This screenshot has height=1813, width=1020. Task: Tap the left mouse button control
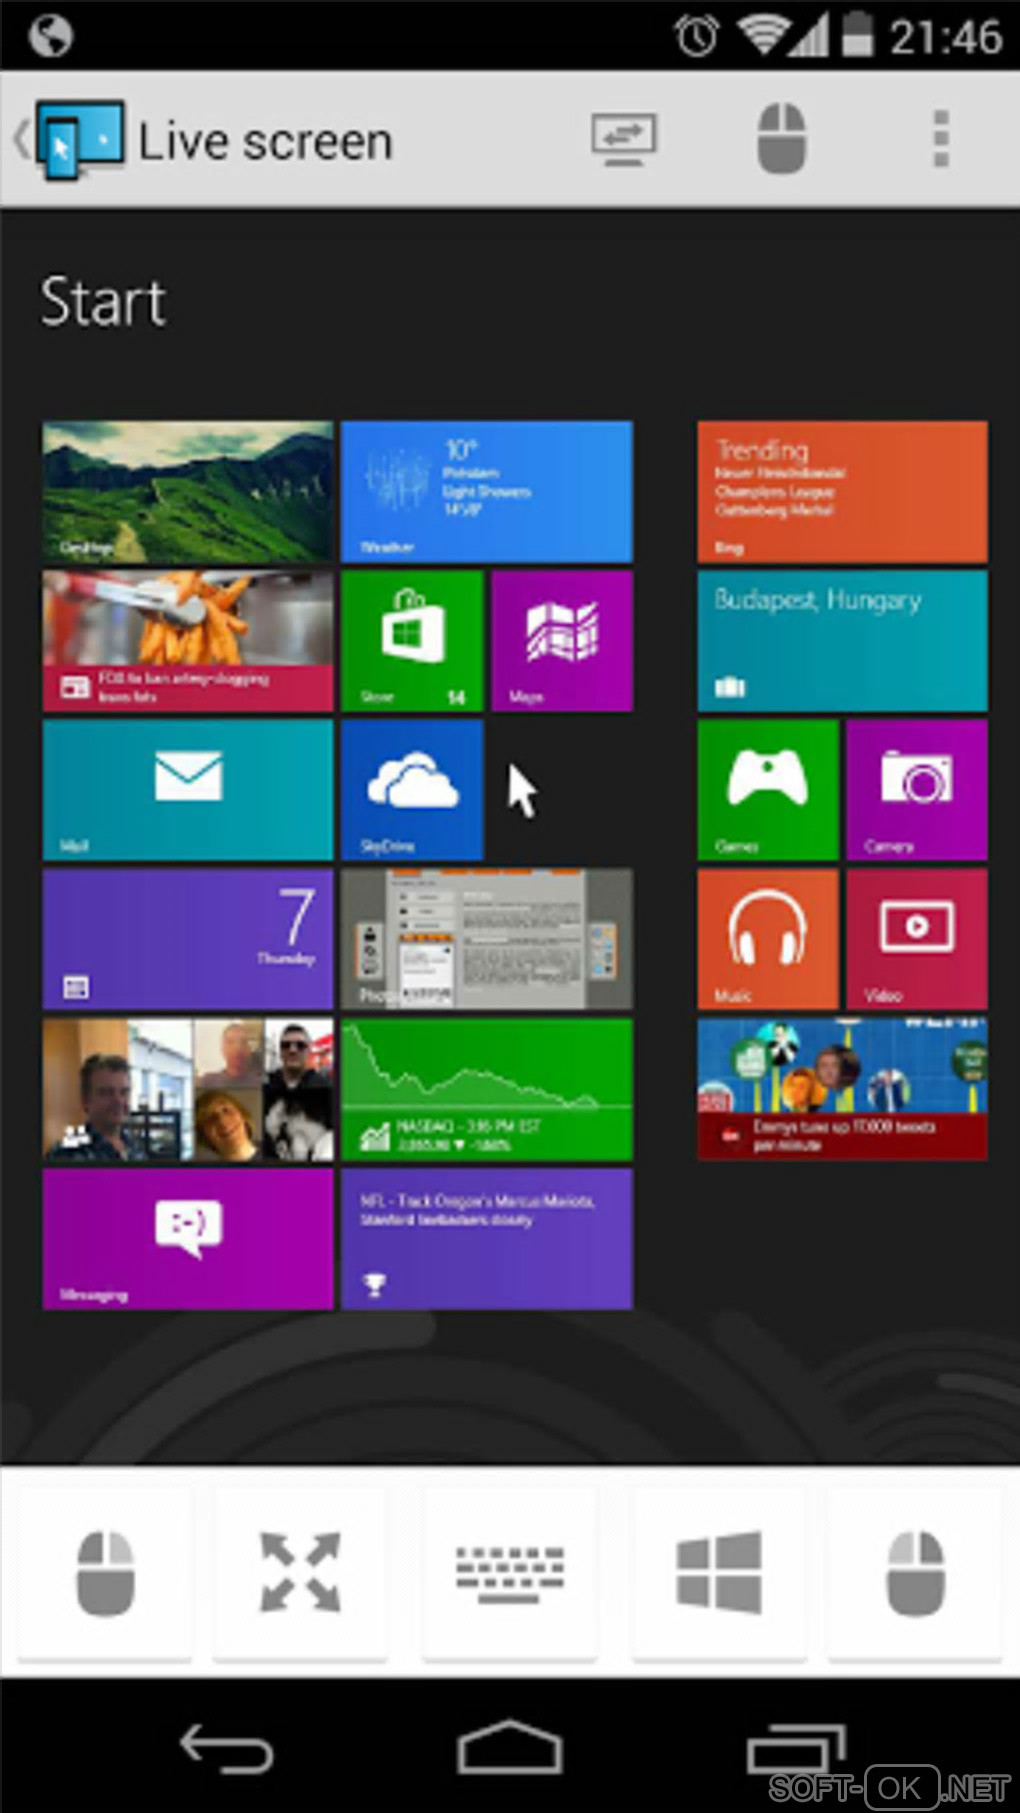tap(105, 1573)
